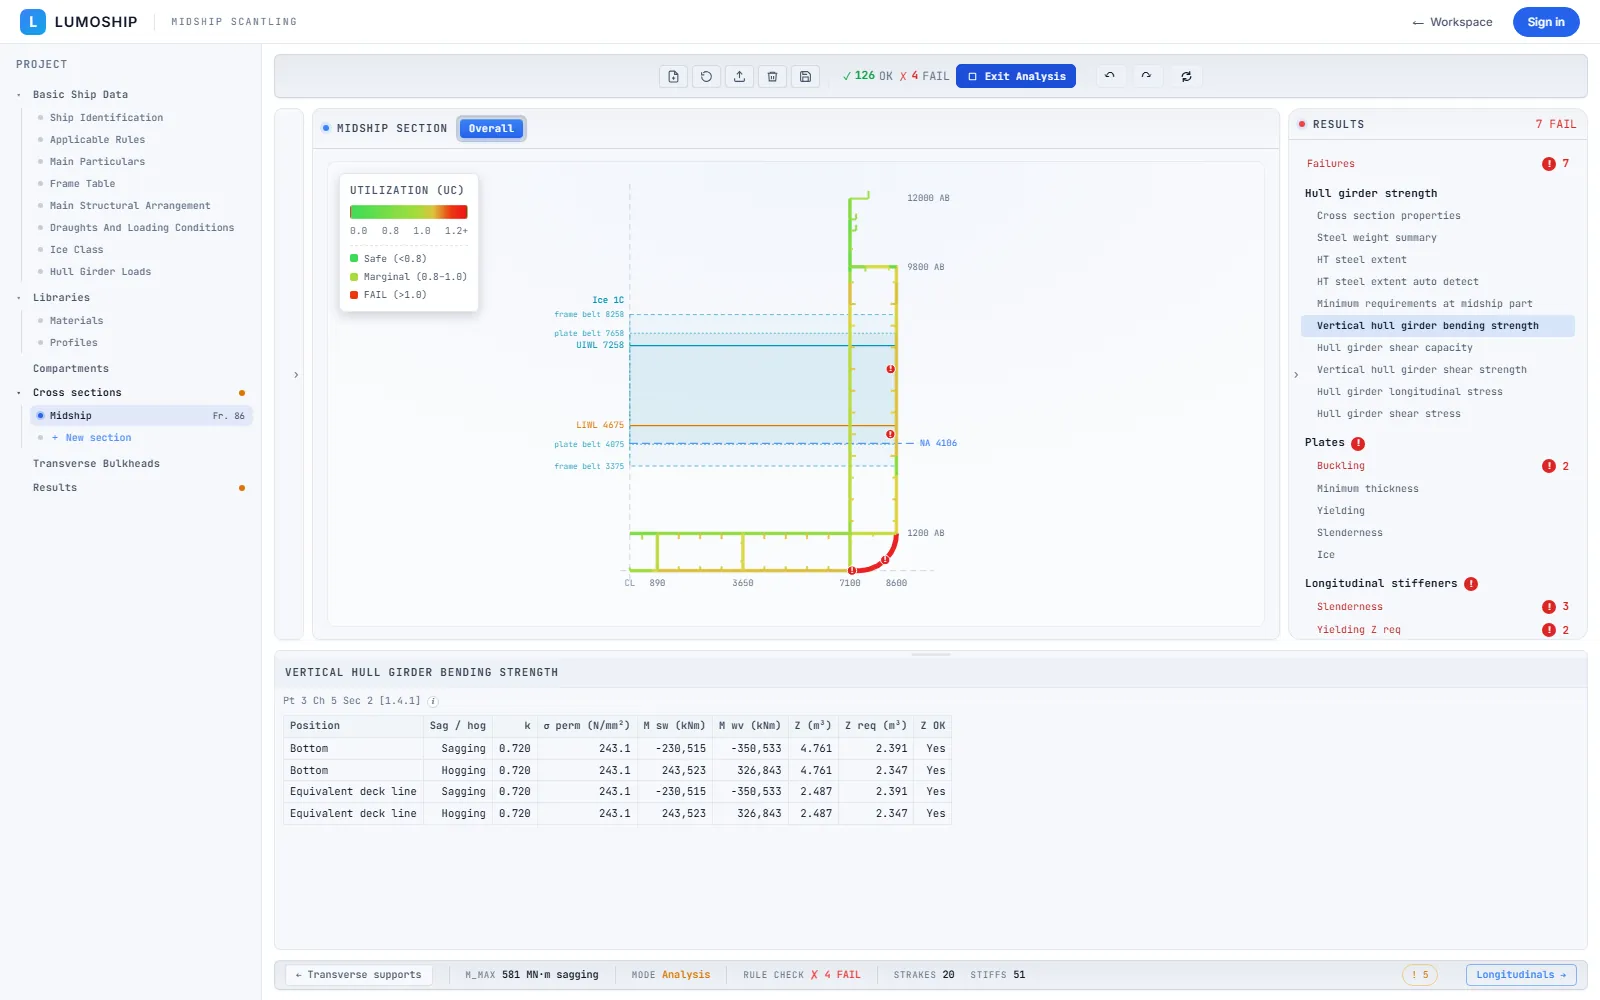Click the reset/revert icon in the toolbar
The image size is (1600, 1000).
click(706, 76)
